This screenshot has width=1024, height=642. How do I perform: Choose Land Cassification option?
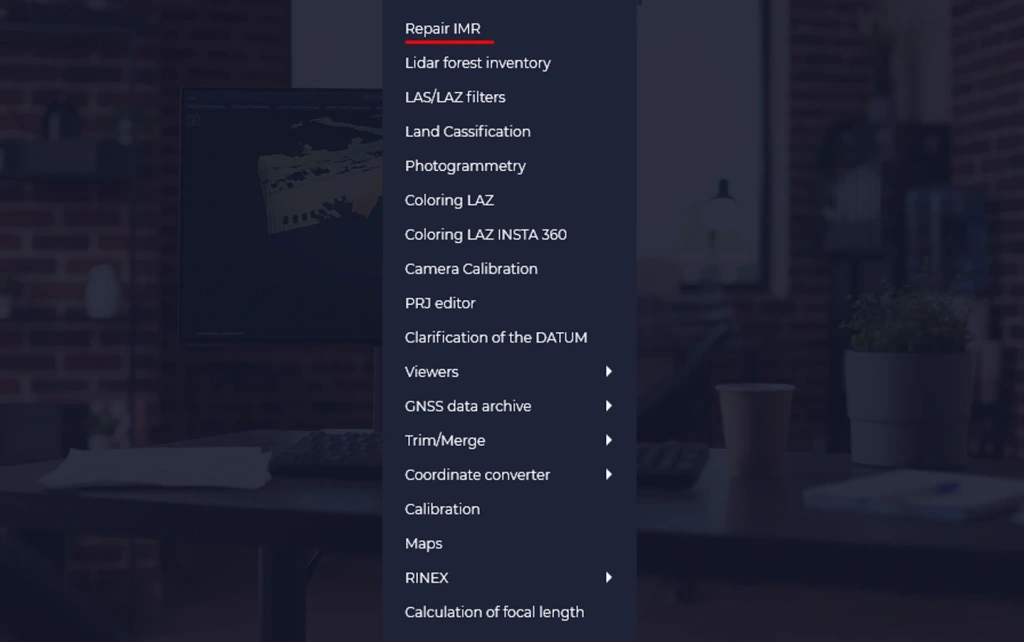tap(468, 131)
